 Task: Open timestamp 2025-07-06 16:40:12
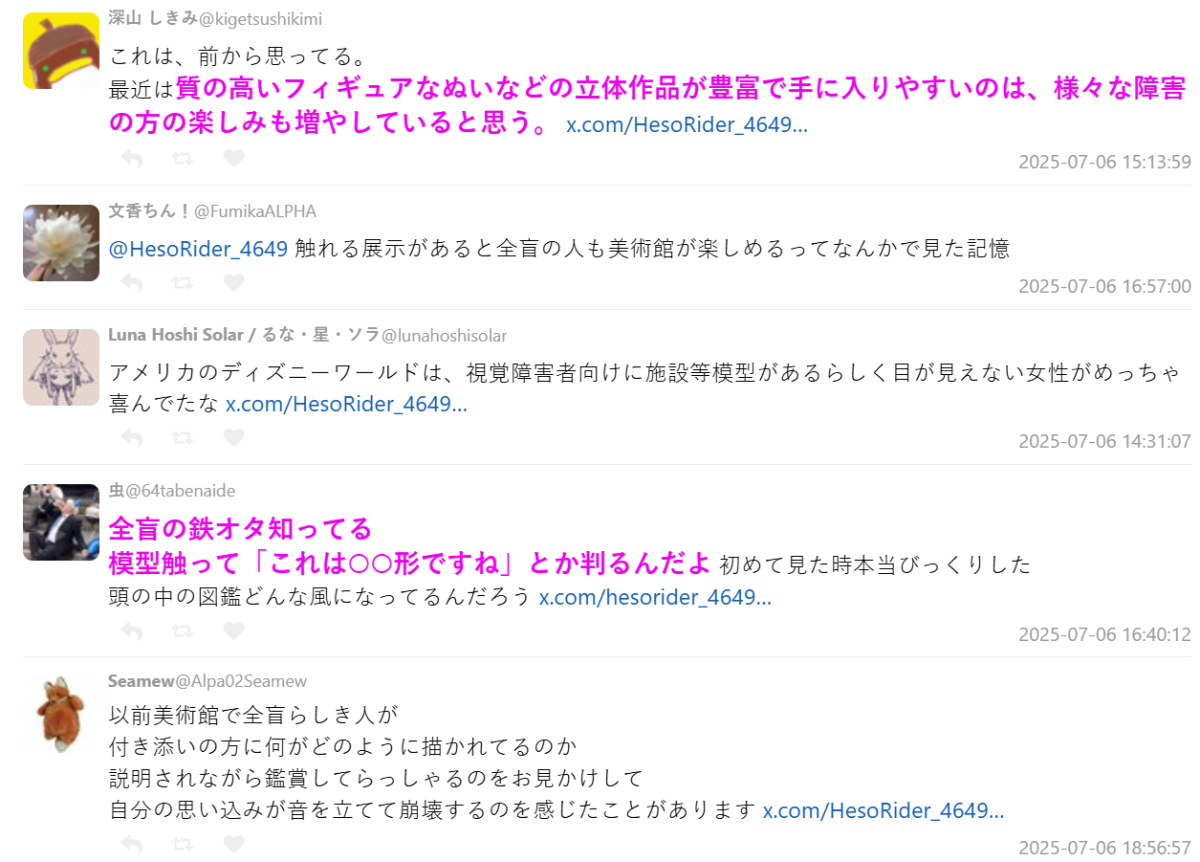coord(1105,635)
